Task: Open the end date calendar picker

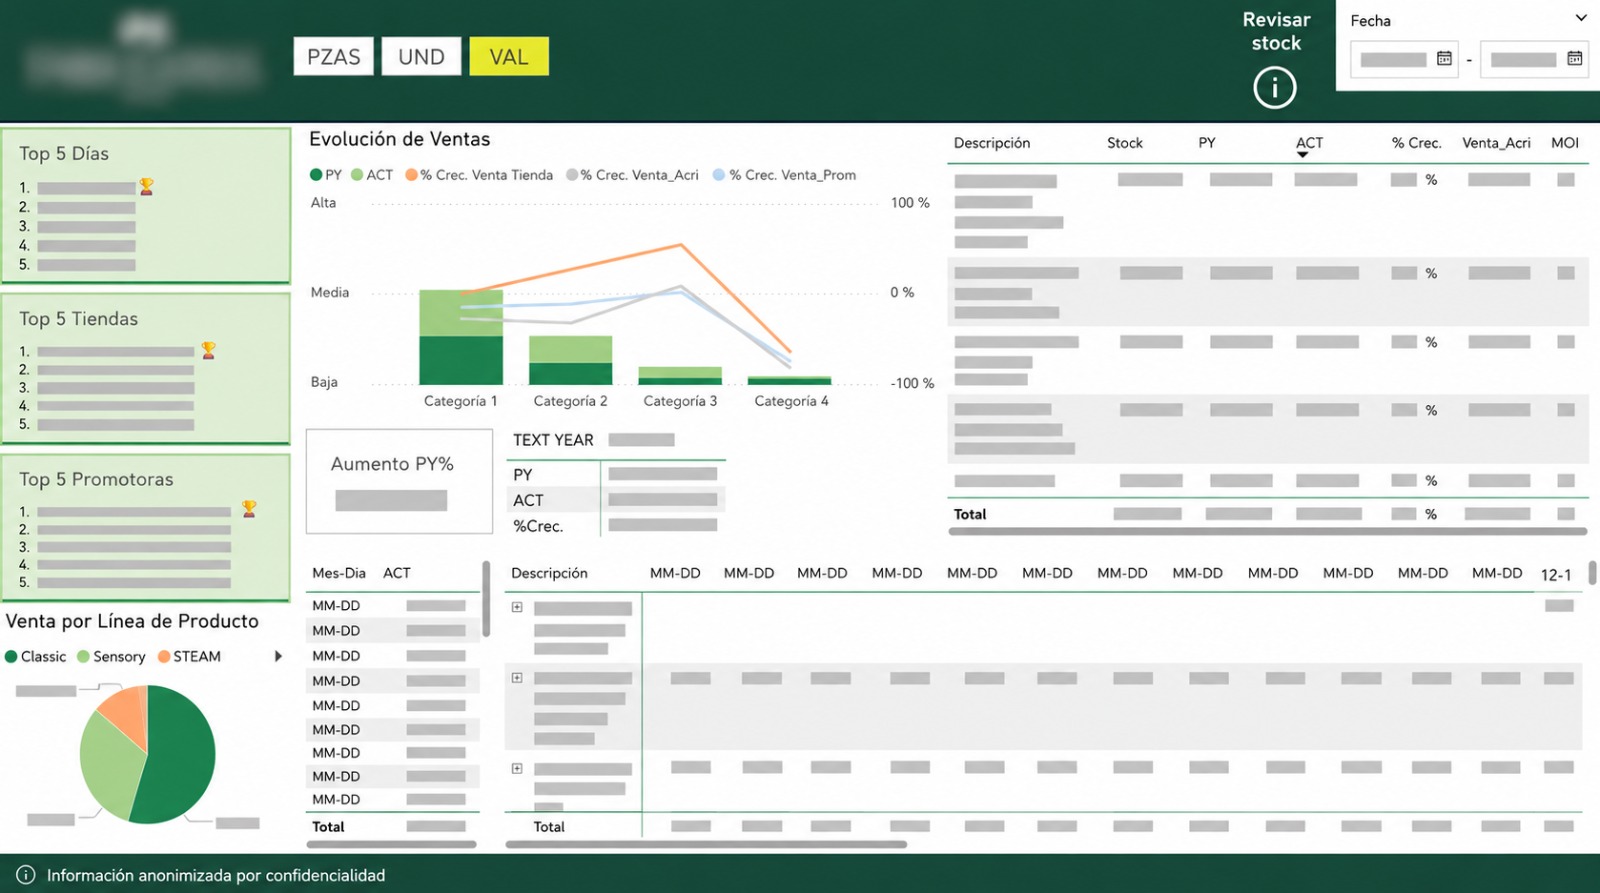Action: coord(1574,59)
